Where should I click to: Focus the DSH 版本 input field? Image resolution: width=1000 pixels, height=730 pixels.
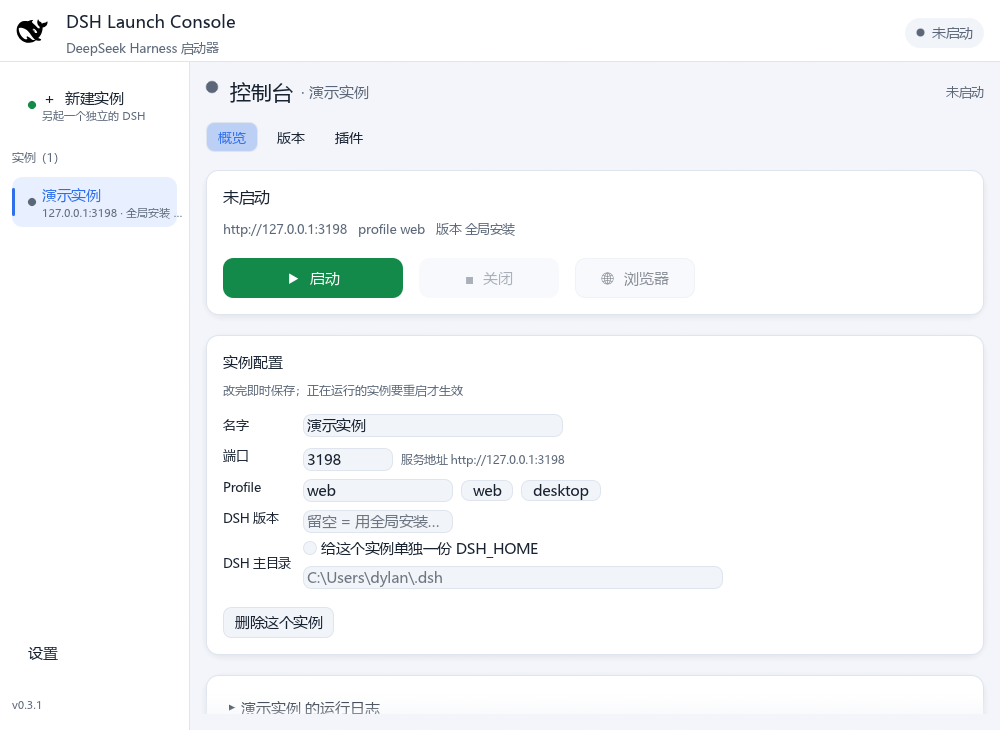378,522
